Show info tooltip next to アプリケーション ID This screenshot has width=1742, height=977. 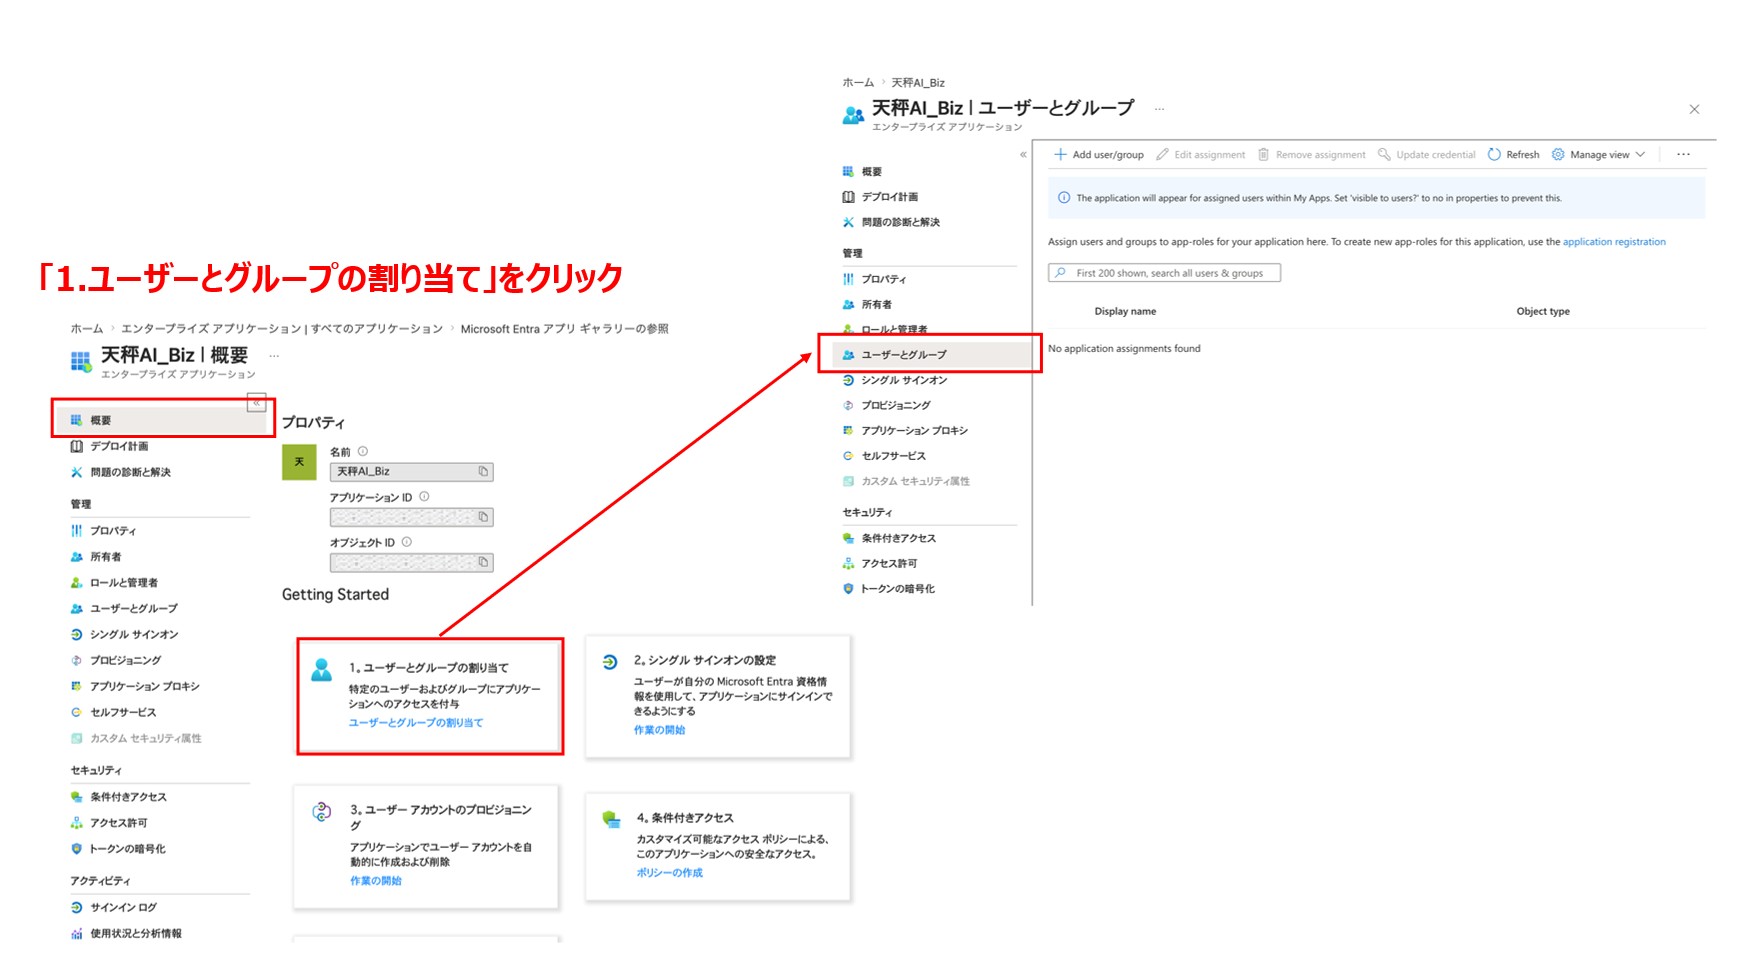click(424, 496)
